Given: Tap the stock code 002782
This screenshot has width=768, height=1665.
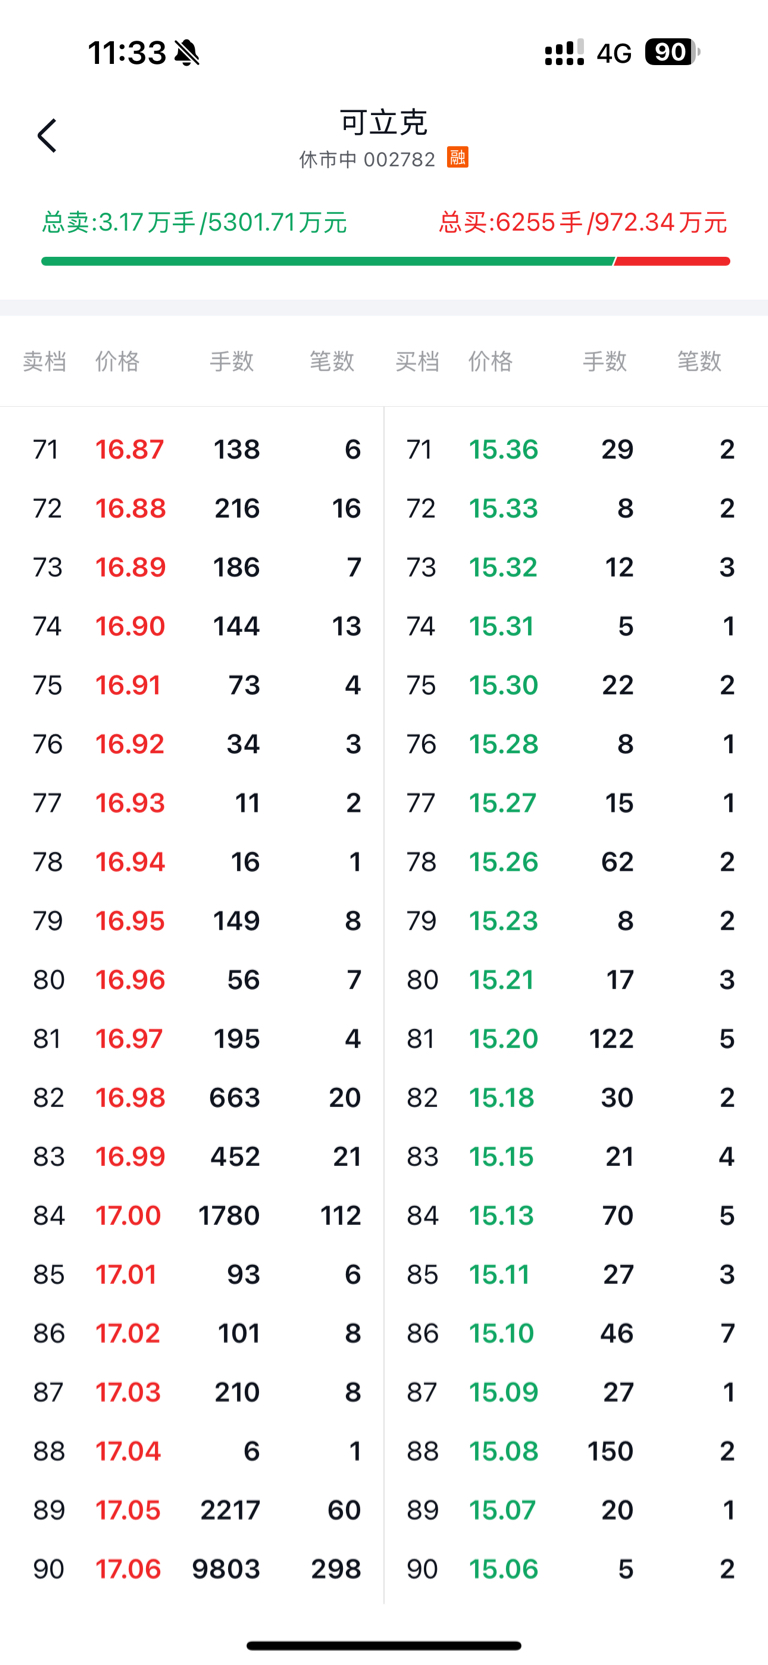Looking at the screenshot, I should (400, 159).
